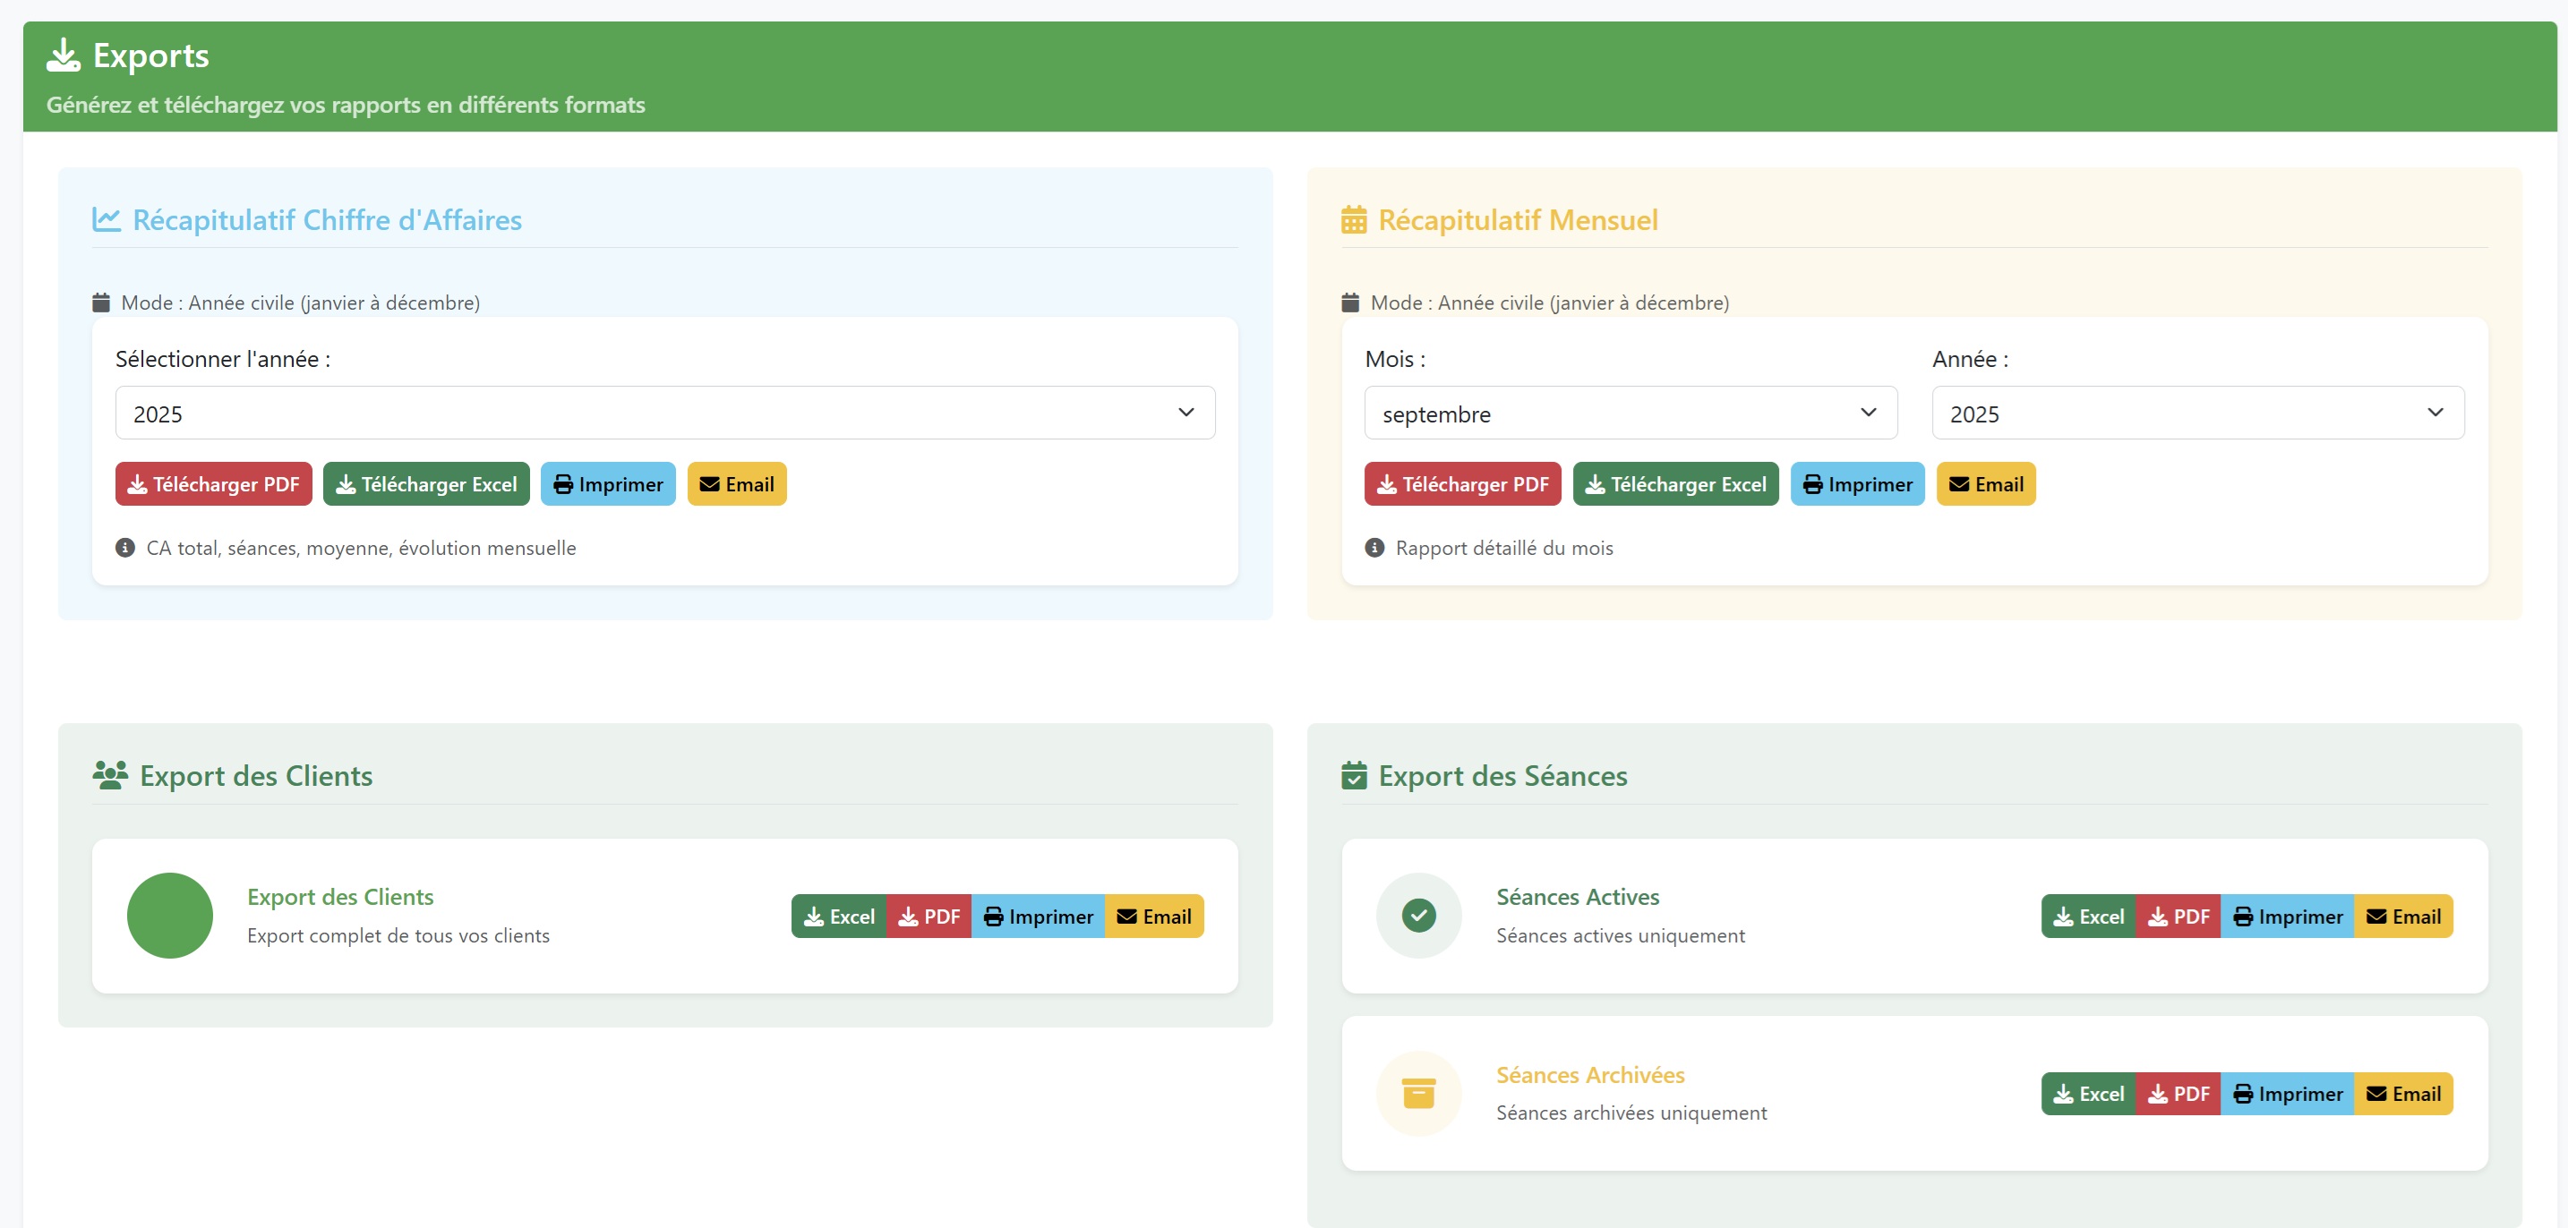Click the green circle icon in Export des Clients

tap(170, 915)
